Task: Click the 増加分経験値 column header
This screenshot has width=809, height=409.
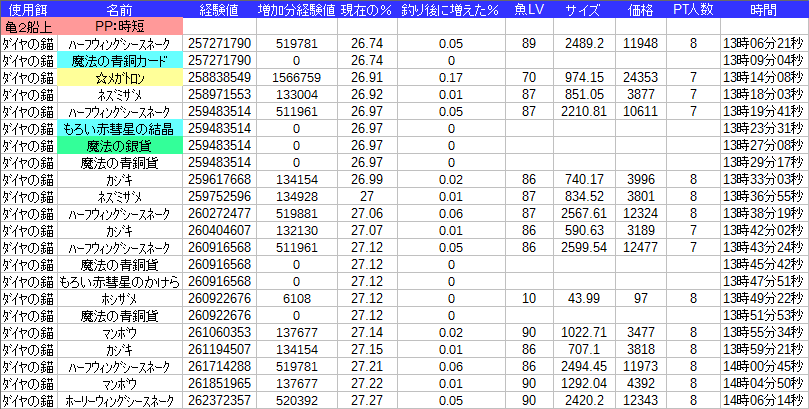Action: (297, 8)
